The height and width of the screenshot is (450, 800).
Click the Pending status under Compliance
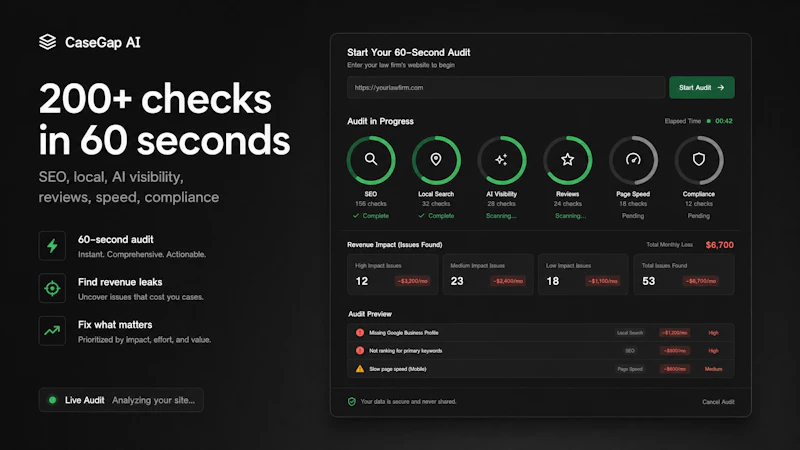pos(698,216)
